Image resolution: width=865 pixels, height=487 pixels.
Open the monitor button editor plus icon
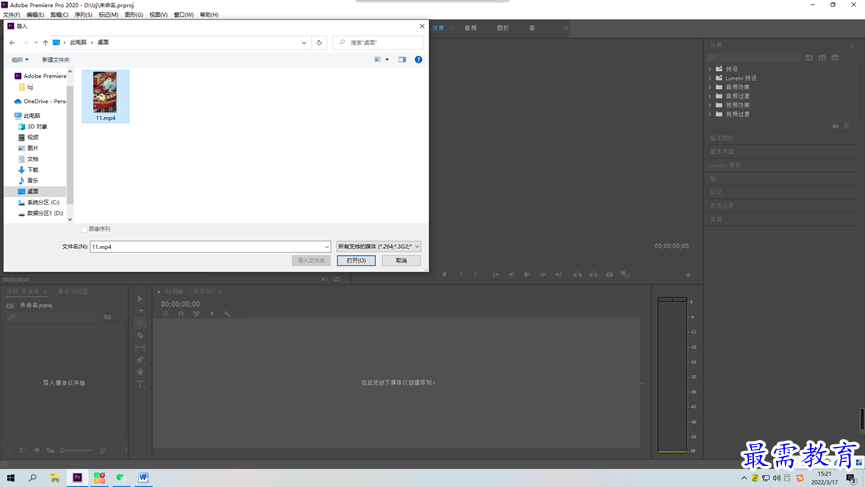(688, 275)
